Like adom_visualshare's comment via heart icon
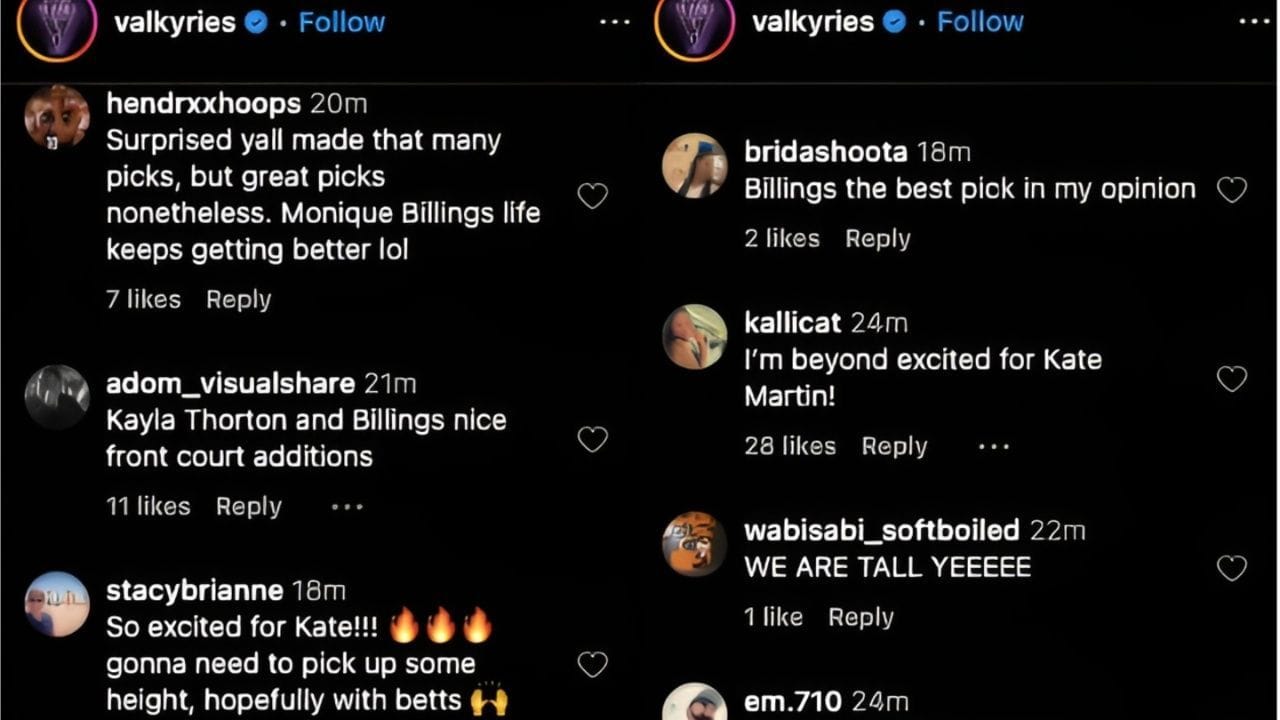 [x=592, y=439]
